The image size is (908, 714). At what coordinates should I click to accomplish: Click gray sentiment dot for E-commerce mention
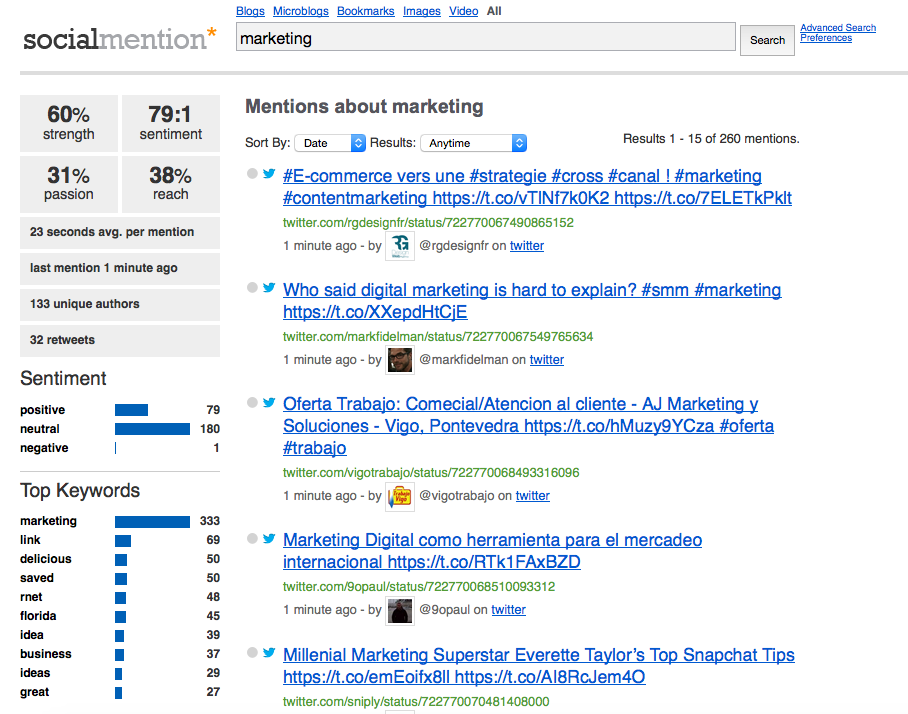pos(252,173)
